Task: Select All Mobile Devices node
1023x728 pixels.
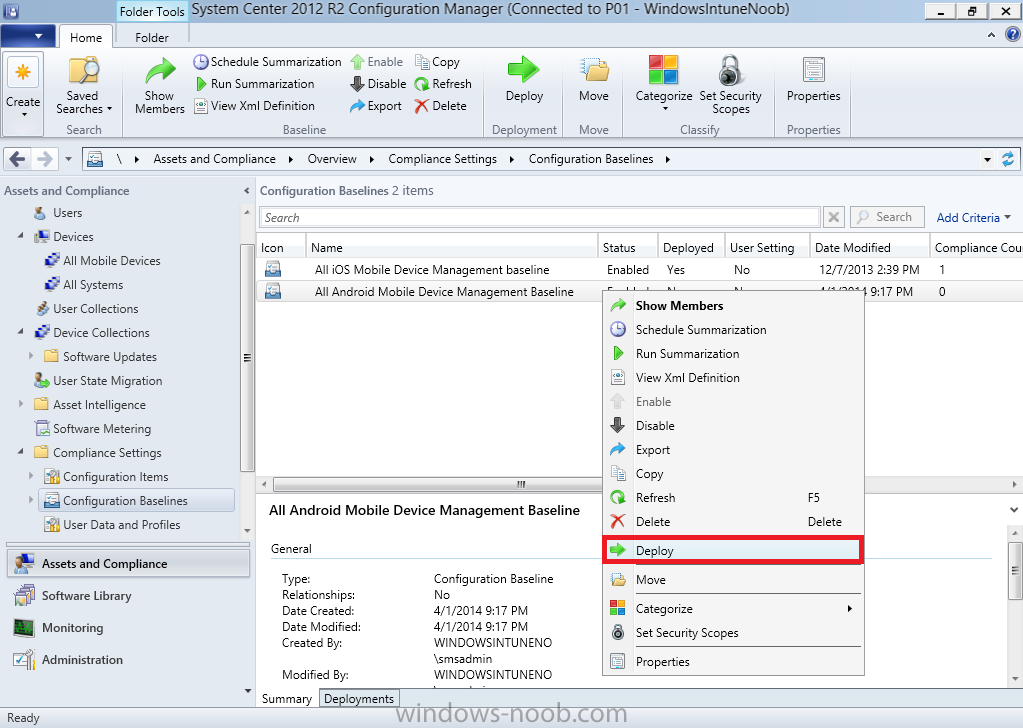Action: tap(102, 261)
